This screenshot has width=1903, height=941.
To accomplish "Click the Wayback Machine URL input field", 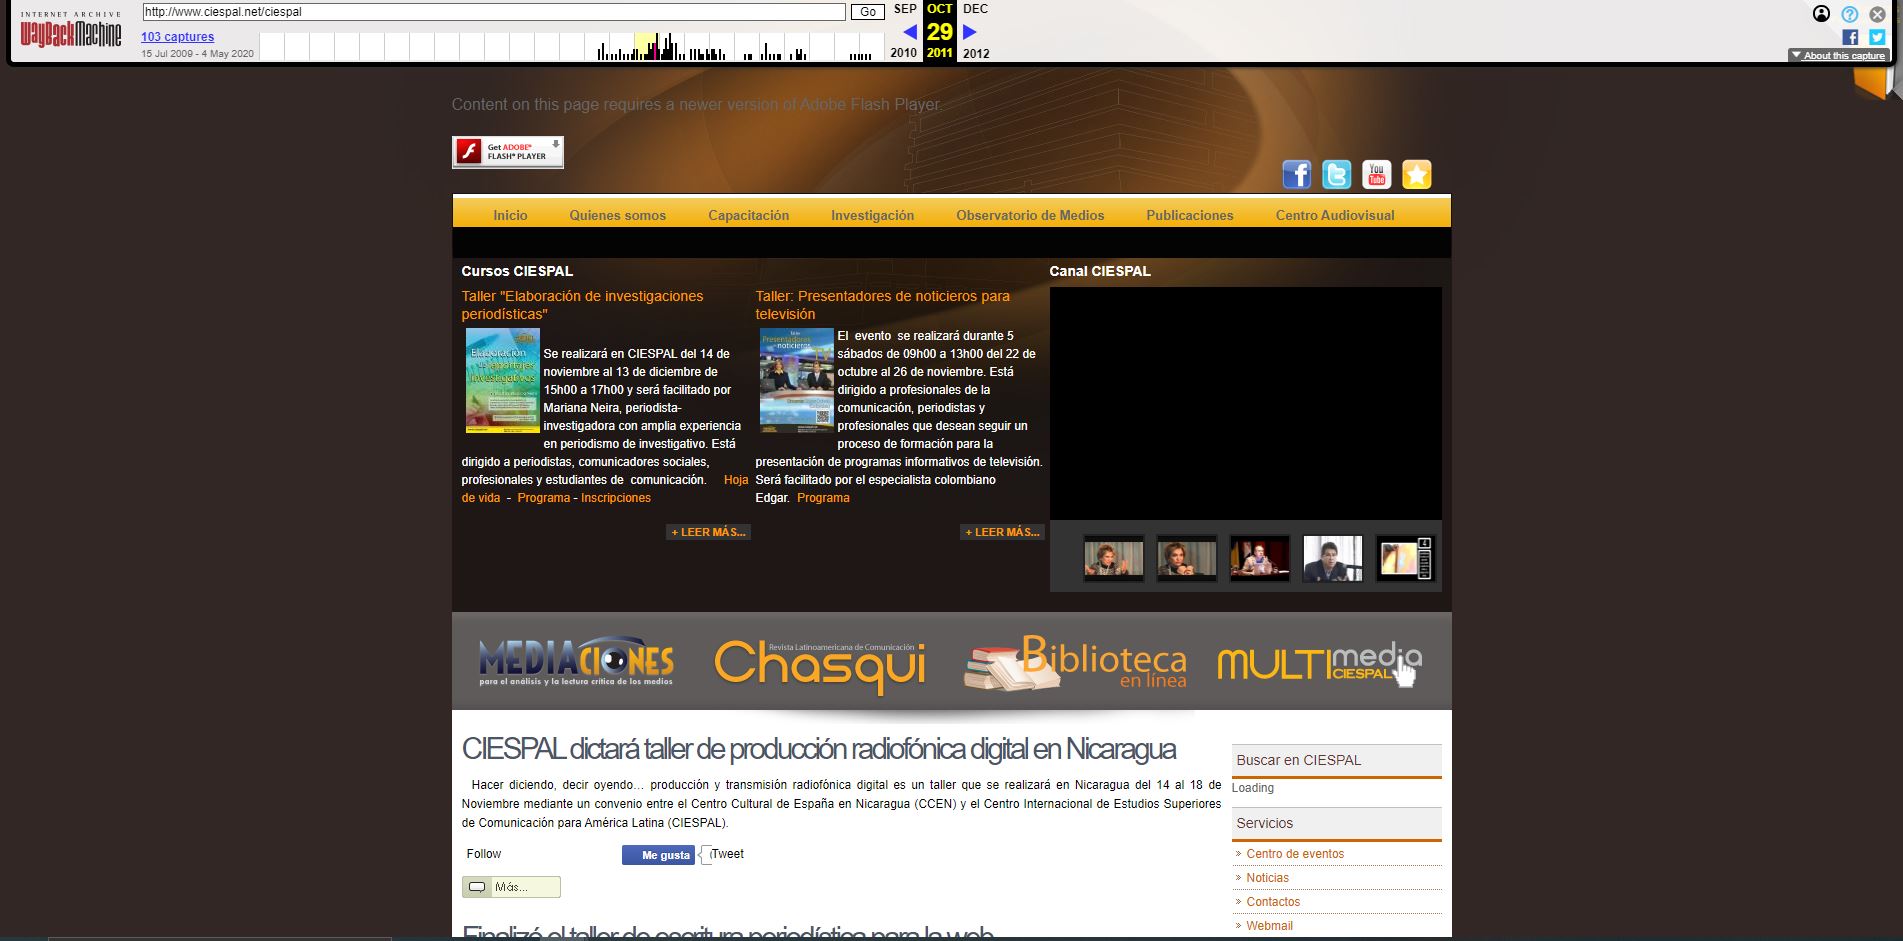I will (x=494, y=12).
